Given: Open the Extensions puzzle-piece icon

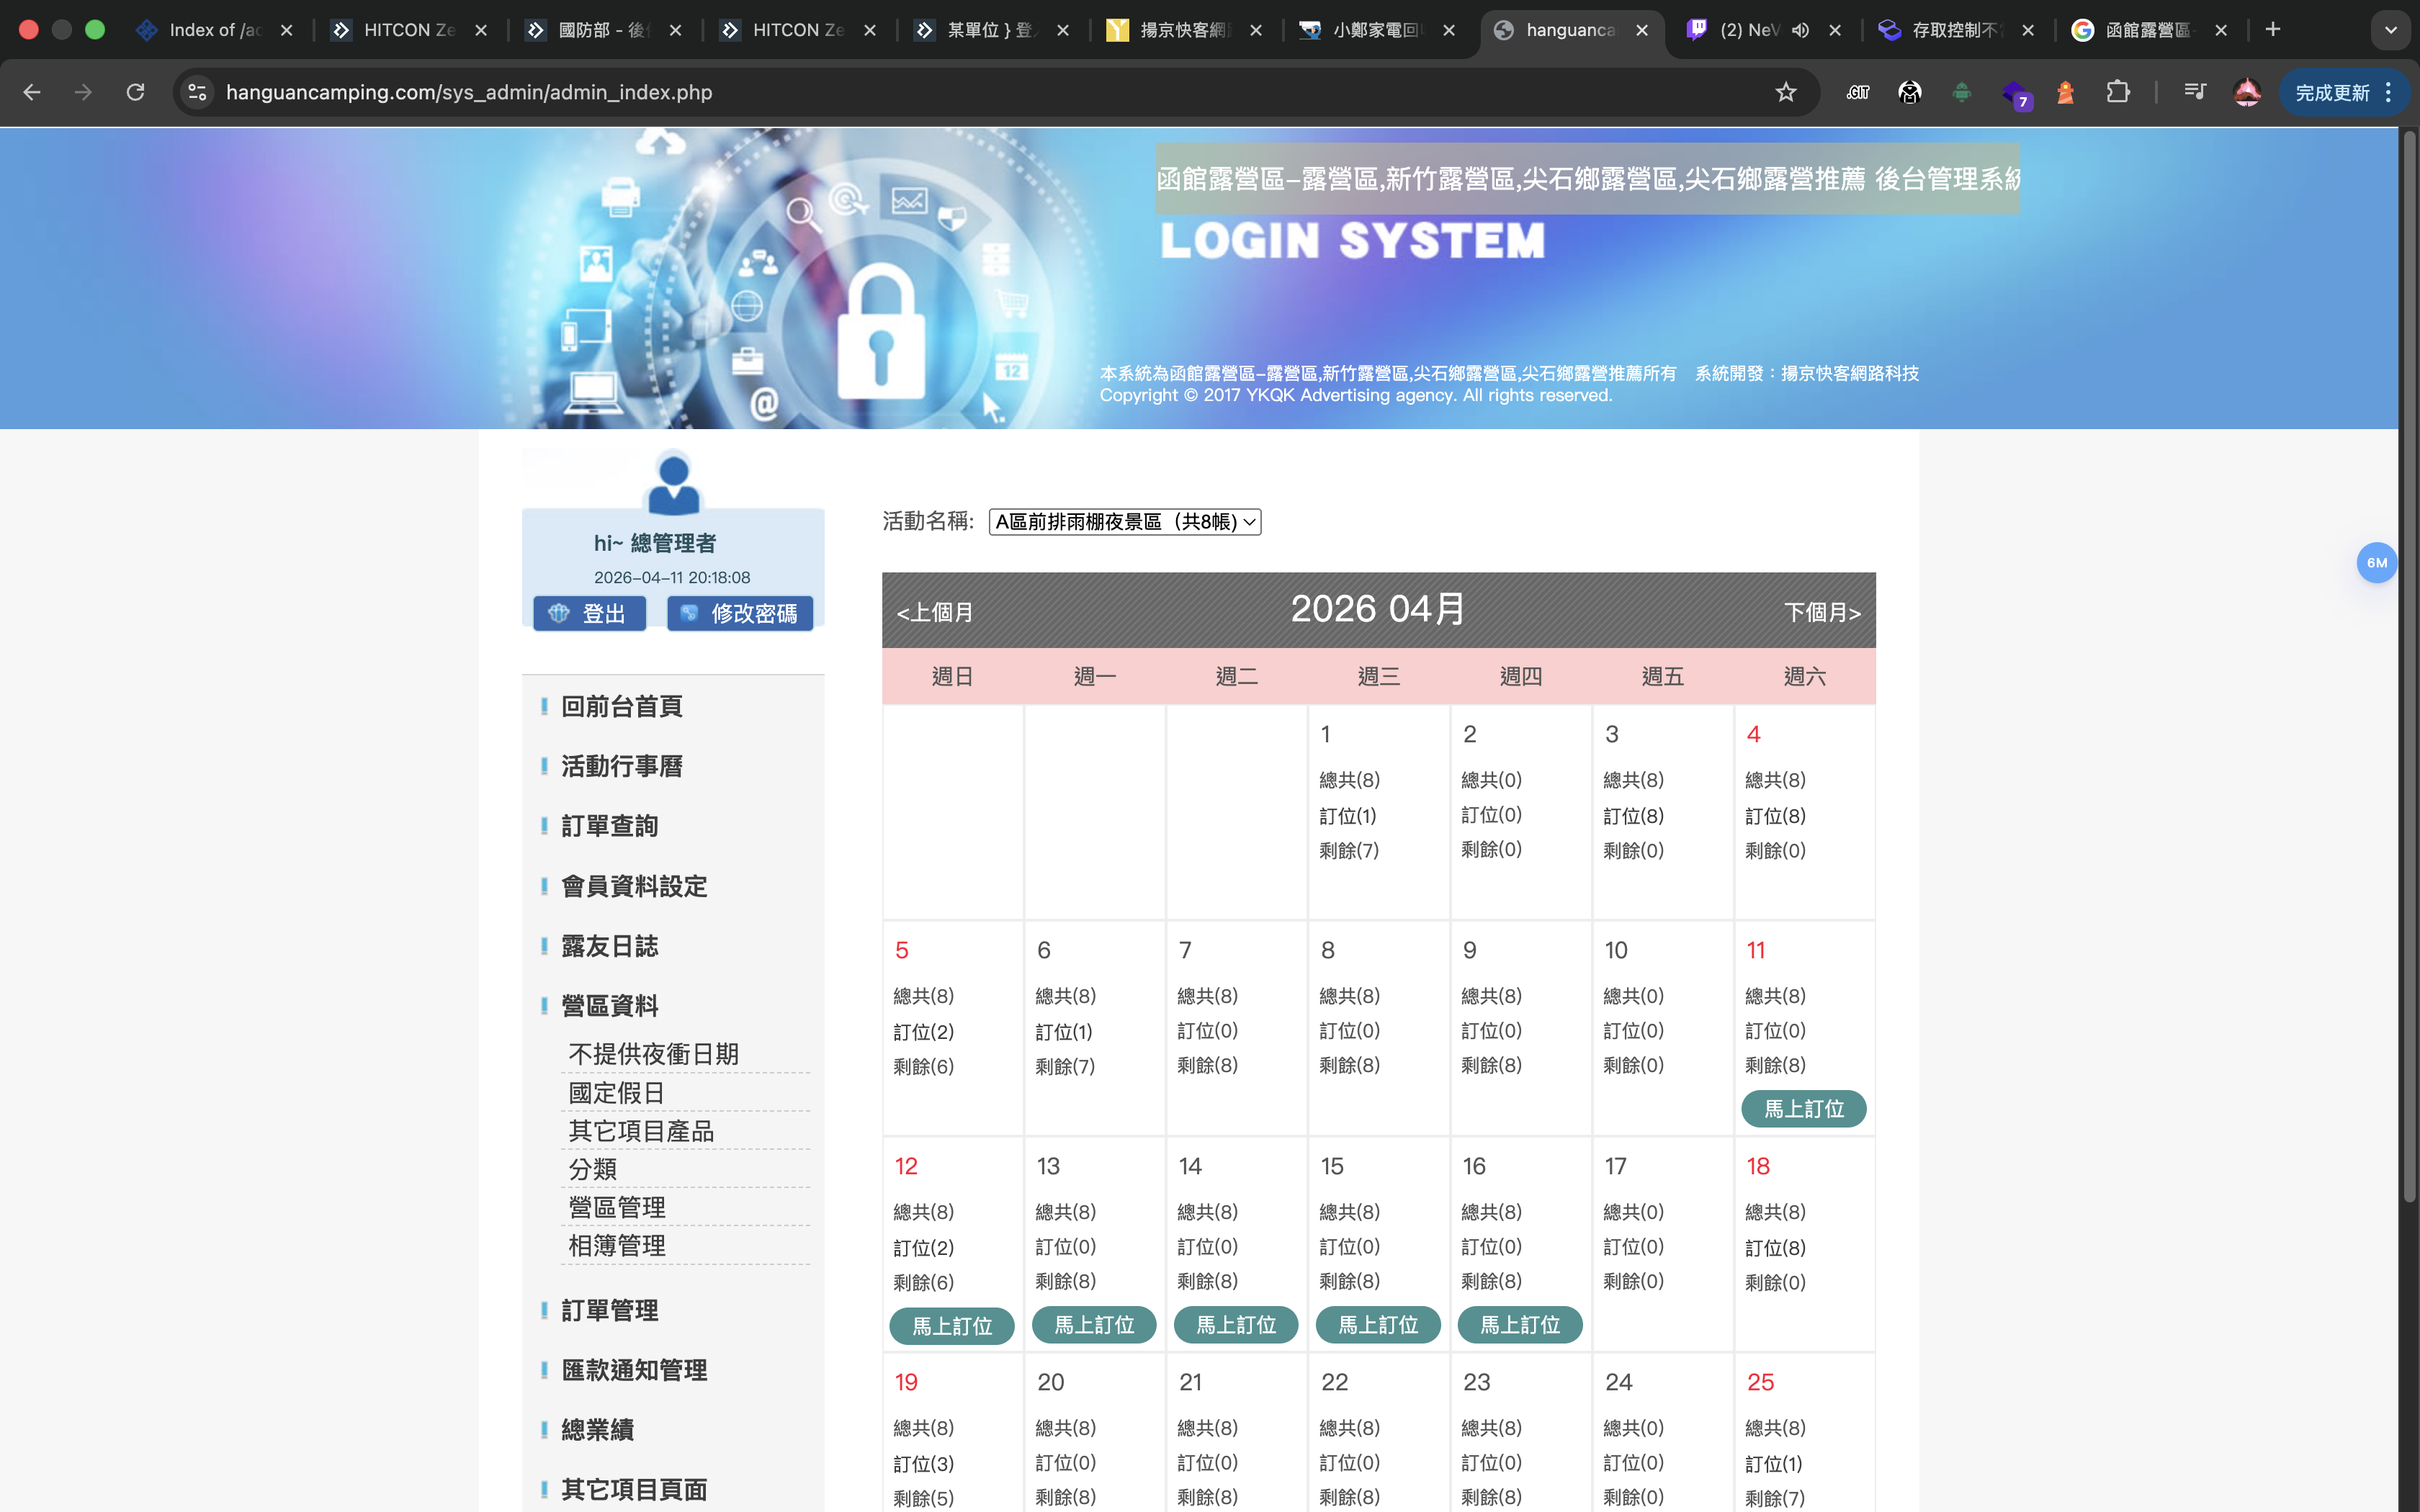Looking at the screenshot, I should pos(2117,92).
